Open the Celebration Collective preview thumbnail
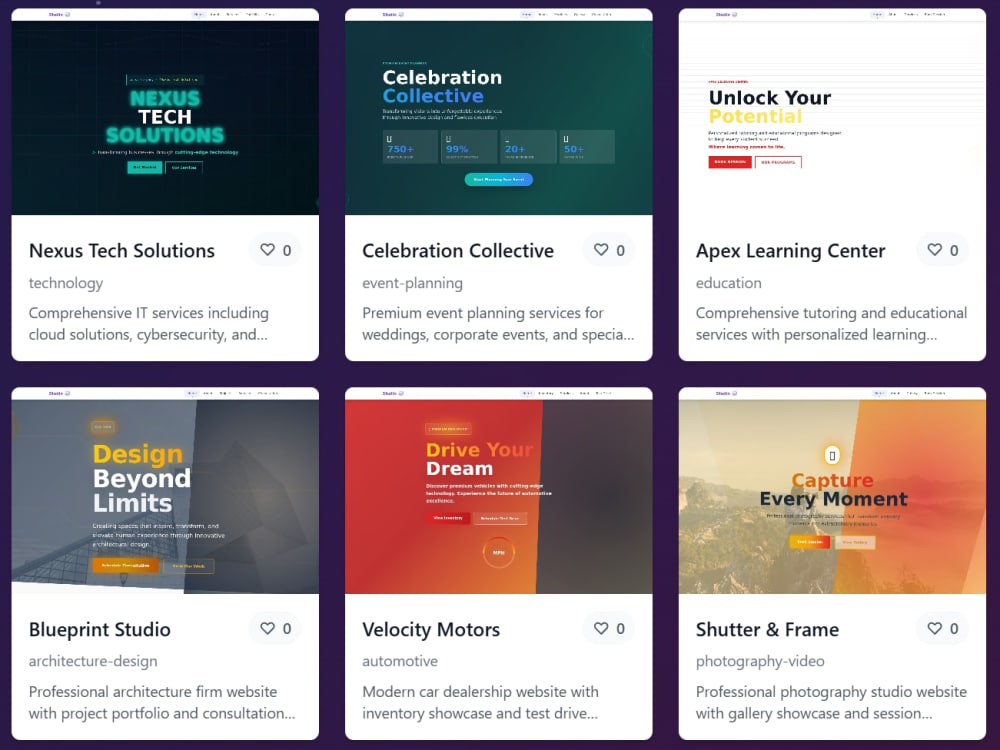The width and height of the screenshot is (1000, 750). 499,112
